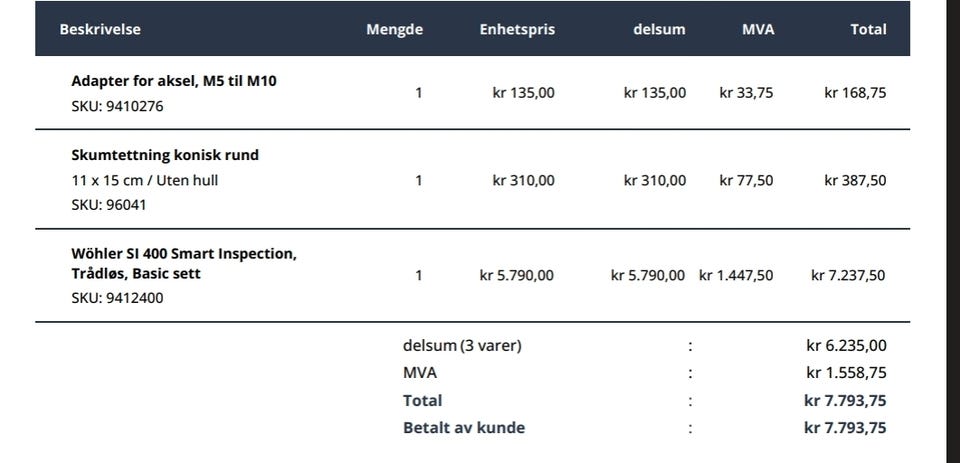
Task: Click the 11 x 15 cm / Uten hull variant
Action: pos(144,181)
